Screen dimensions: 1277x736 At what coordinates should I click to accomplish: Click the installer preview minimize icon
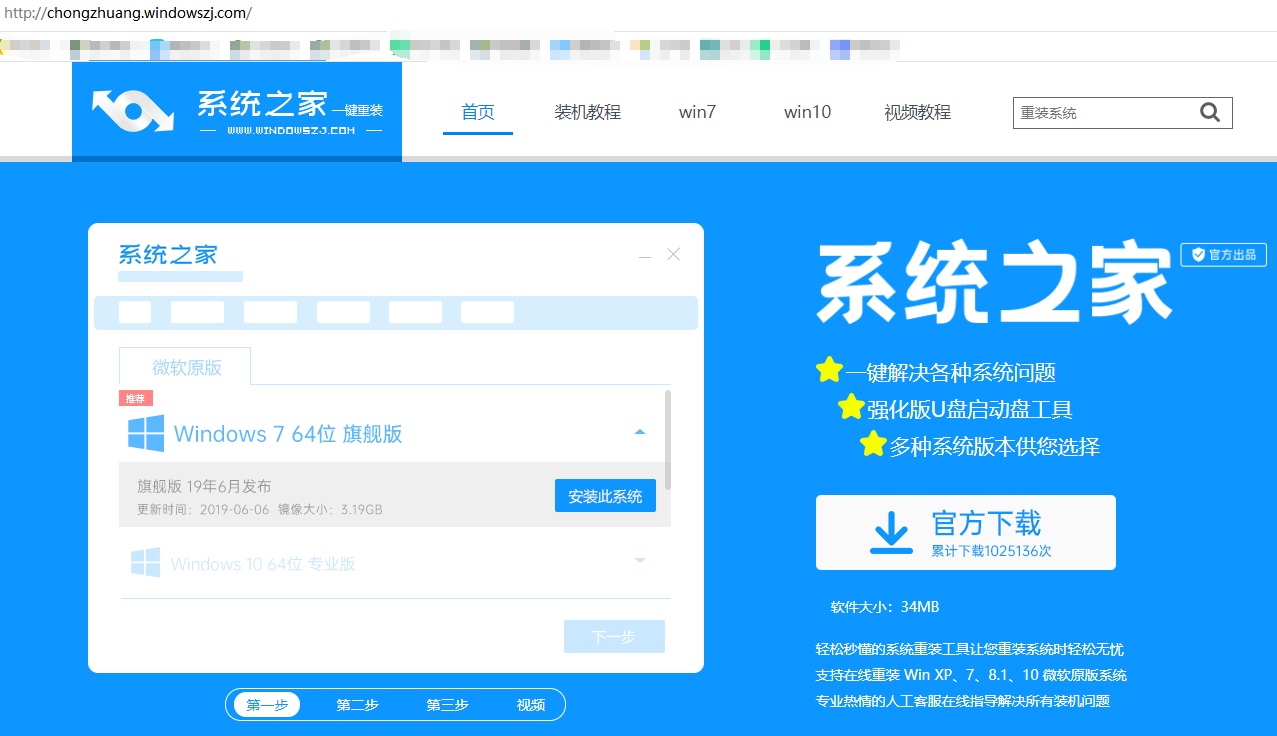(645, 256)
